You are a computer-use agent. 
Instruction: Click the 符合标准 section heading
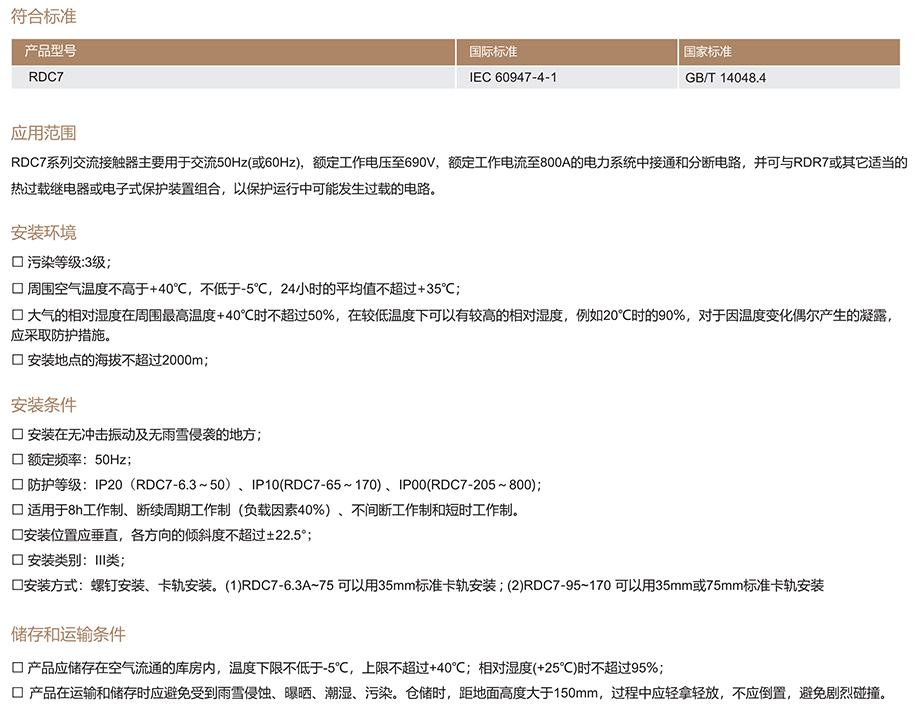(x=43, y=18)
